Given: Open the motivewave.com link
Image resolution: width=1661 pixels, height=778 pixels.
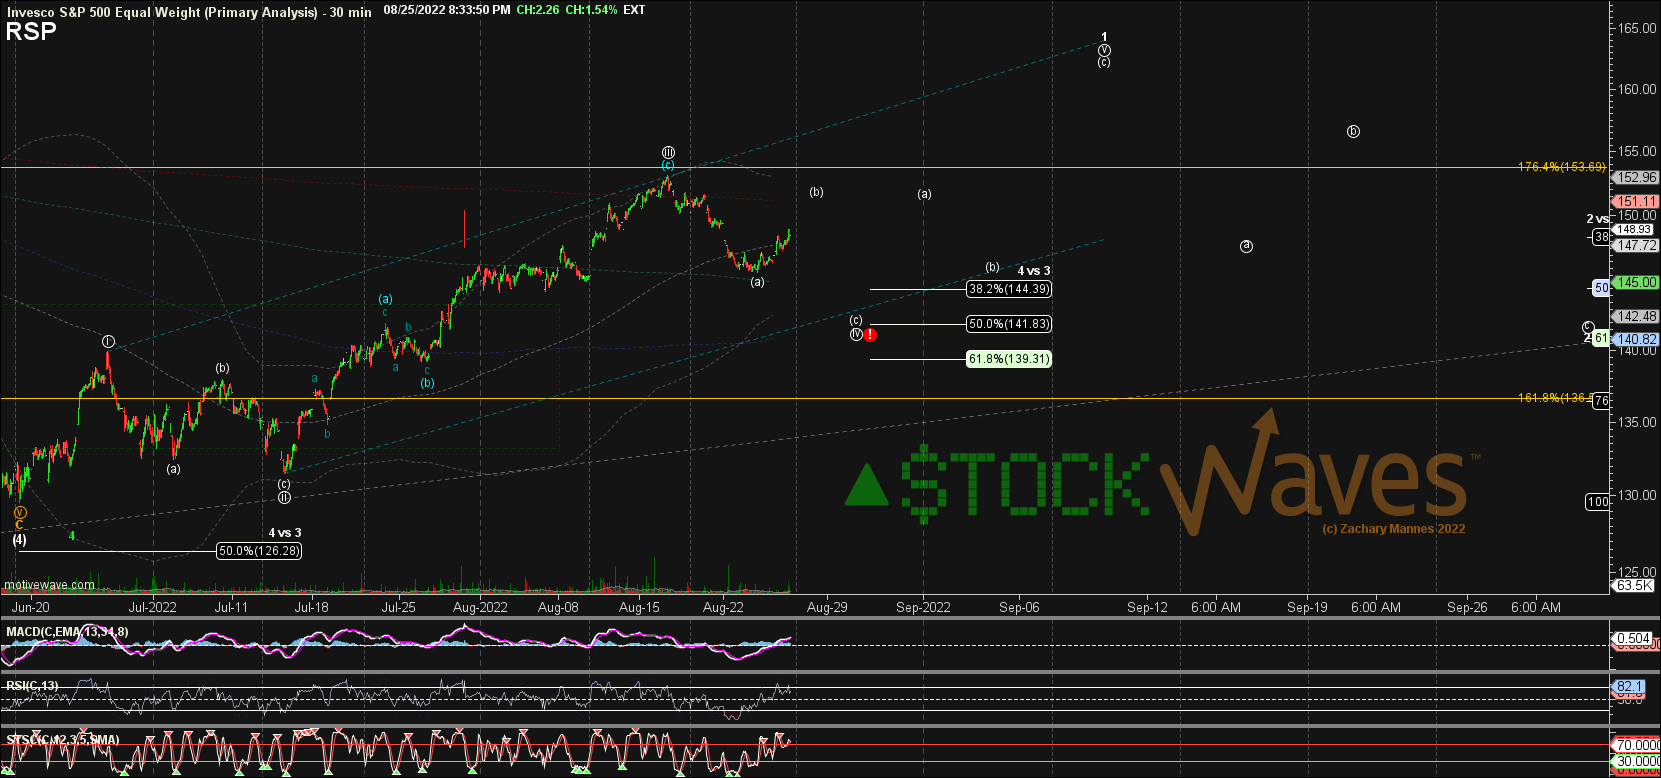Looking at the screenshot, I should tap(49, 585).
